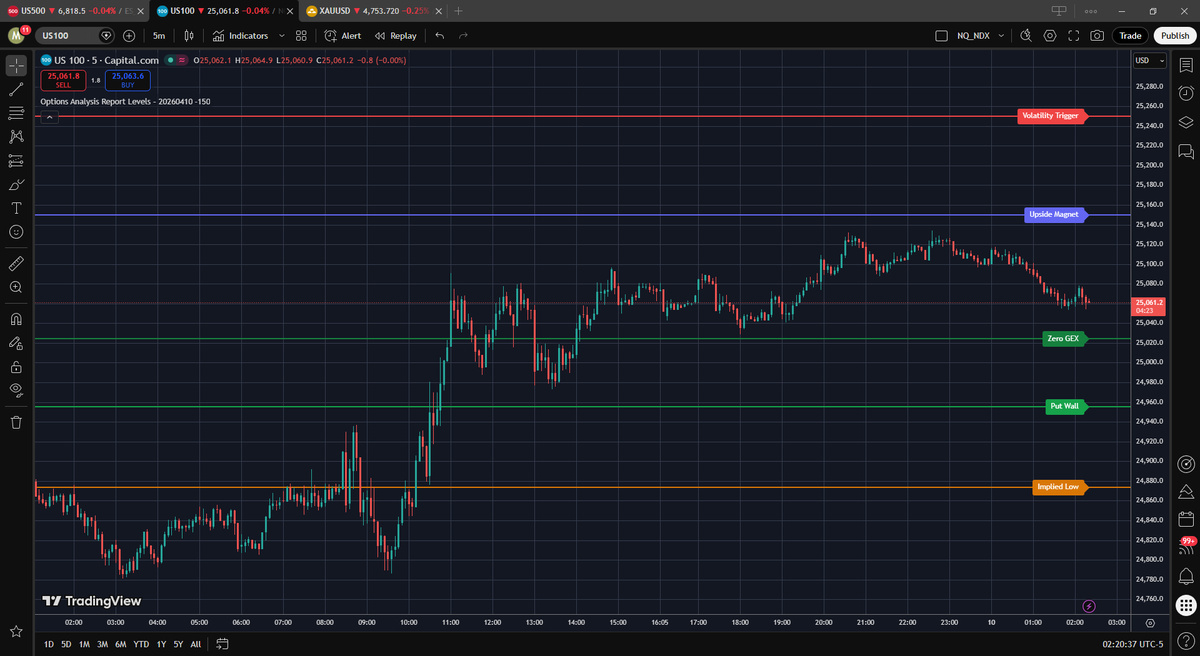
Task: Open the emoji icons tool
Action: pos(16,231)
